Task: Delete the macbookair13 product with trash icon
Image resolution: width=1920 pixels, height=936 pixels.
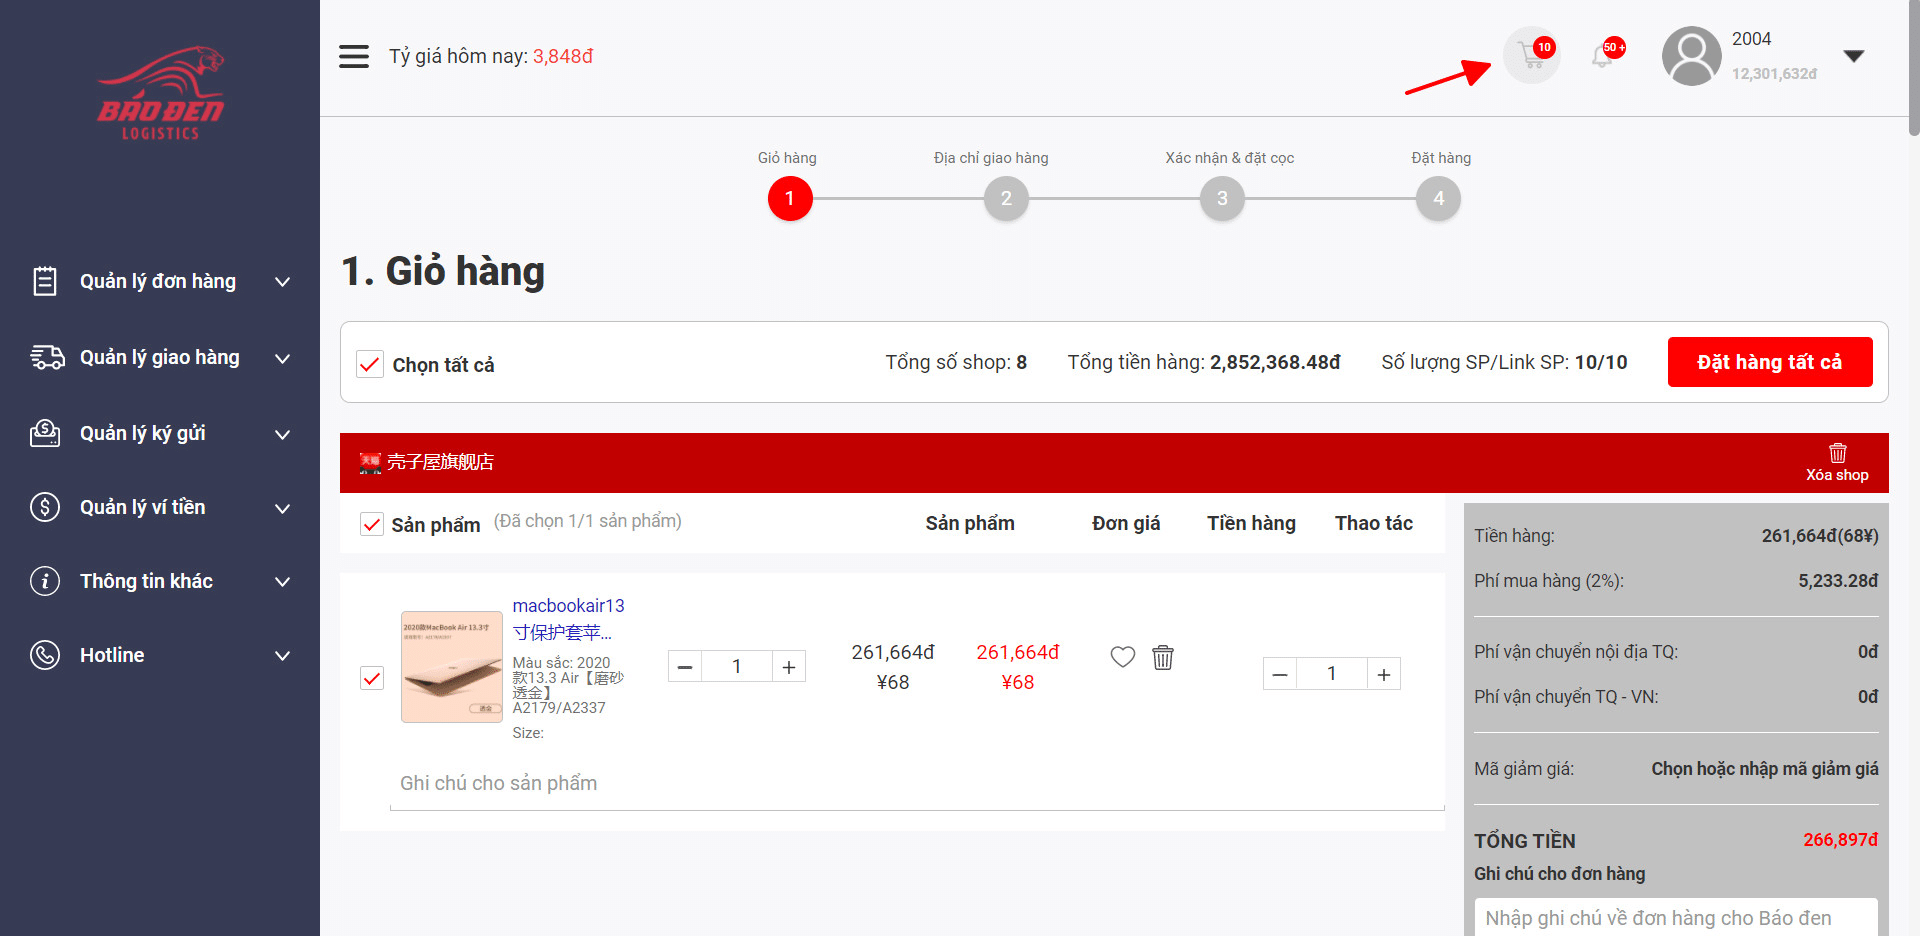Action: [1163, 657]
